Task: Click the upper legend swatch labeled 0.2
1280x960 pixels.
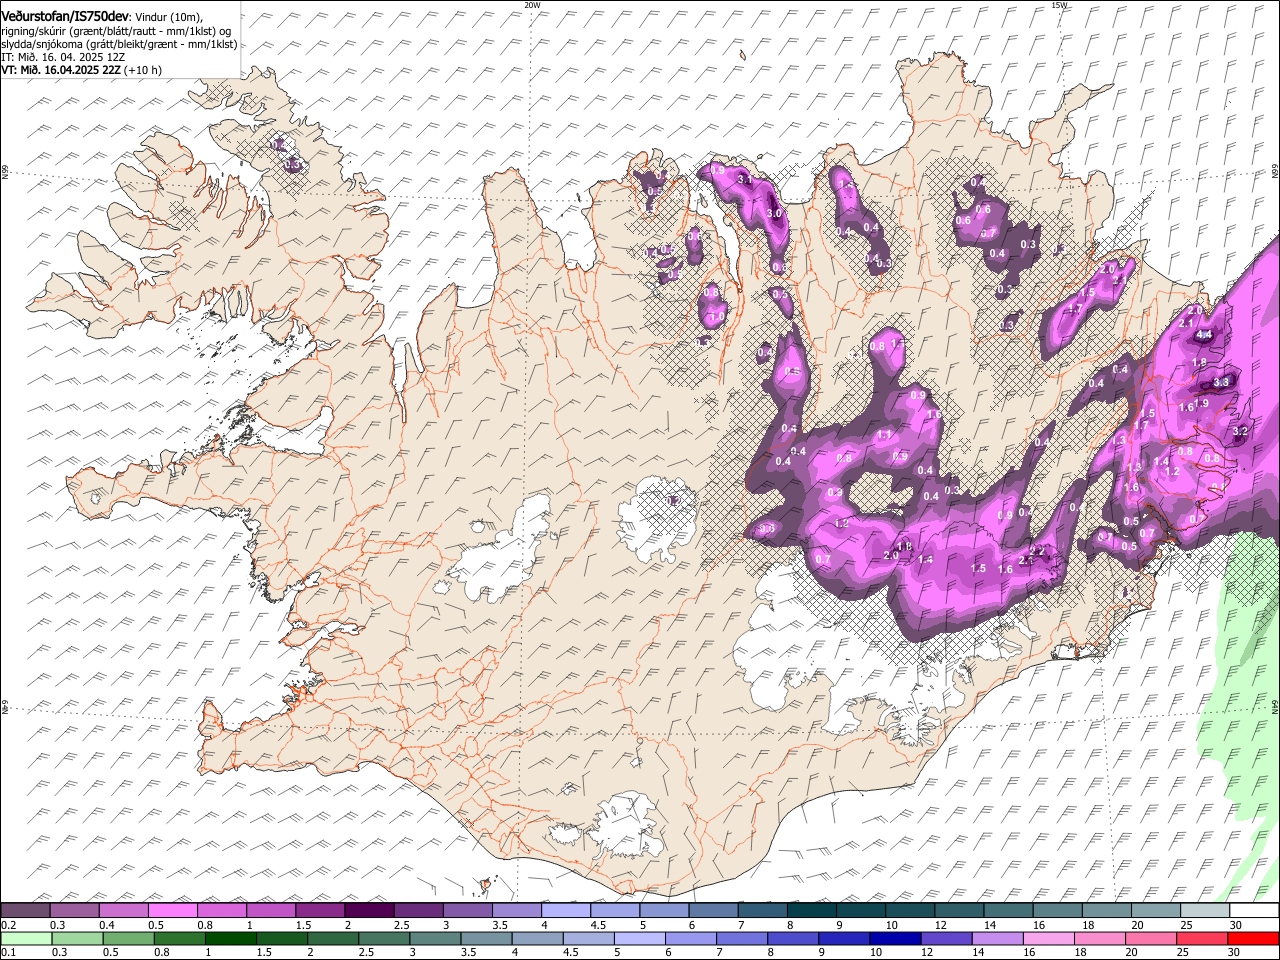Action: 26,910
